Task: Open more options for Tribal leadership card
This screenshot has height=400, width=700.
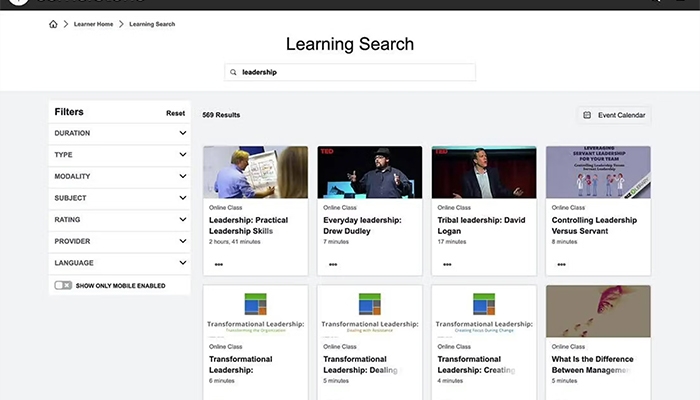Action: point(447,264)
